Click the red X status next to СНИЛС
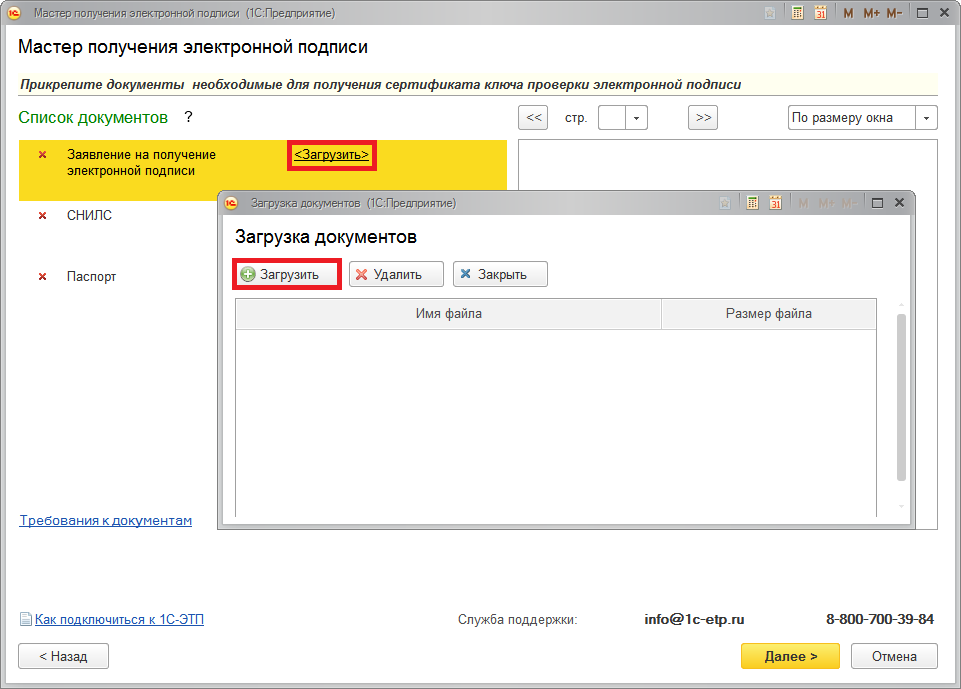961x689 pixels. pyautogui.click(x=42, y=216)
